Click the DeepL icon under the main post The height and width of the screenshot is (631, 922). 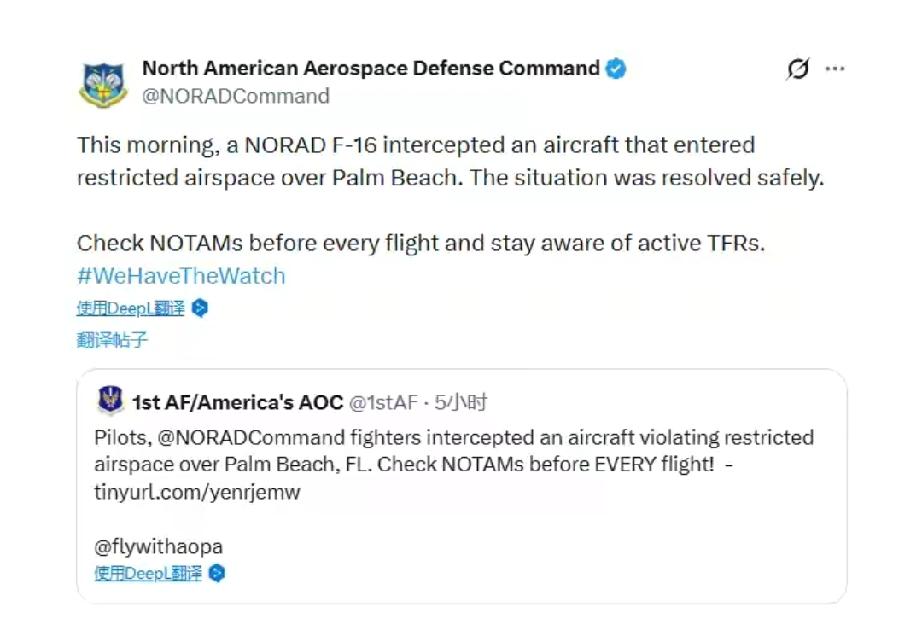pyautogui.click(x=199, y=308)
